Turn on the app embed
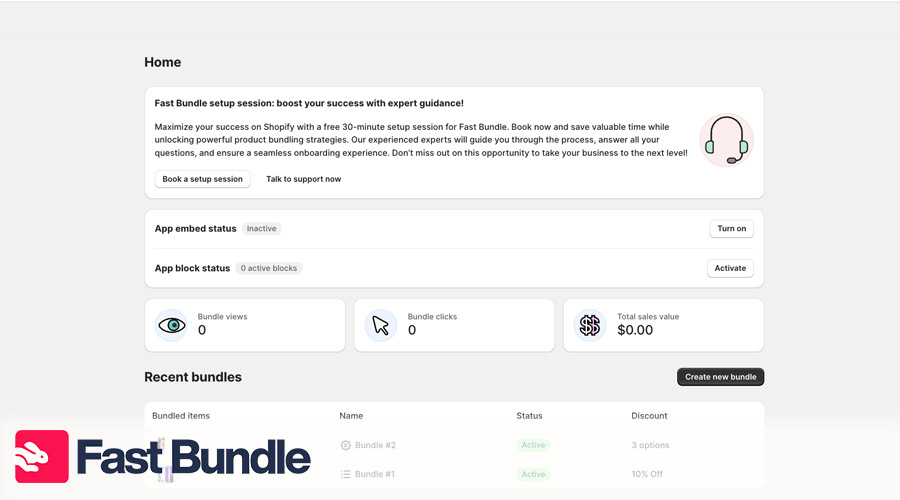 point(731,229)
